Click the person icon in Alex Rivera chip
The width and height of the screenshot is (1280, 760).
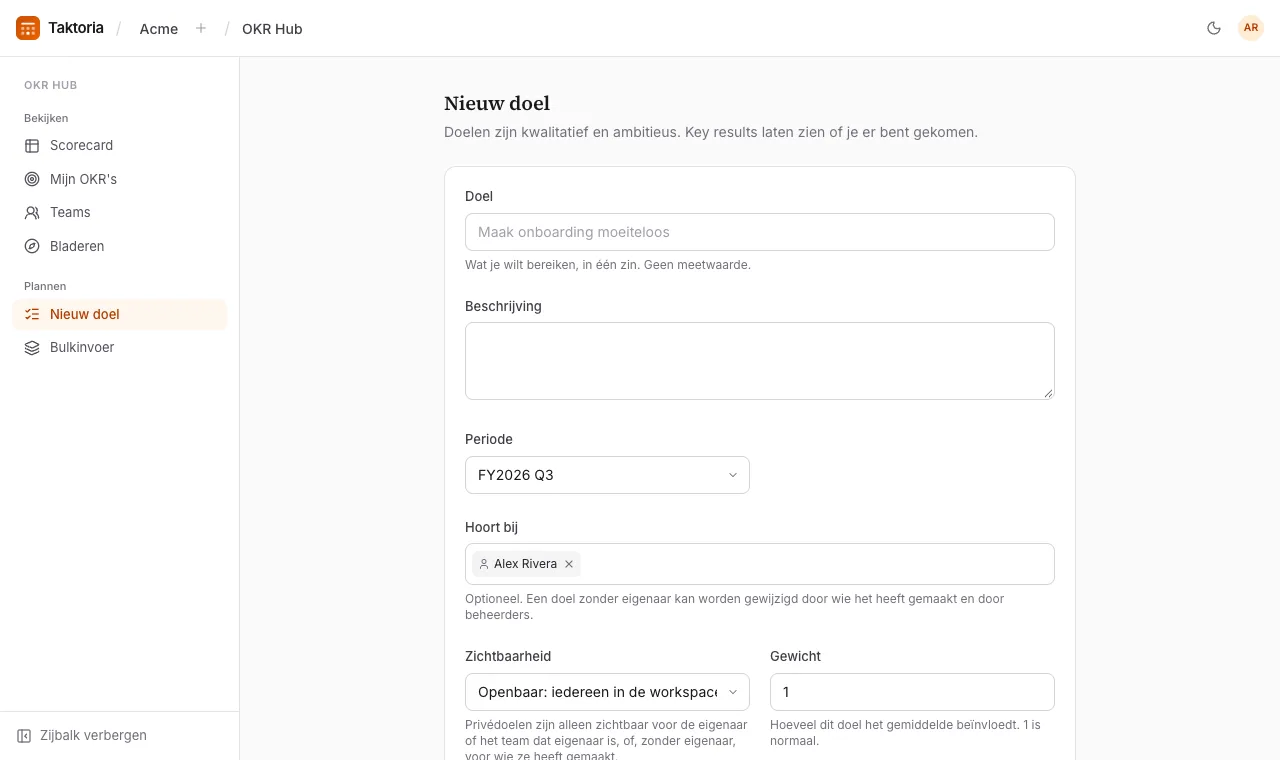(484, 564)
